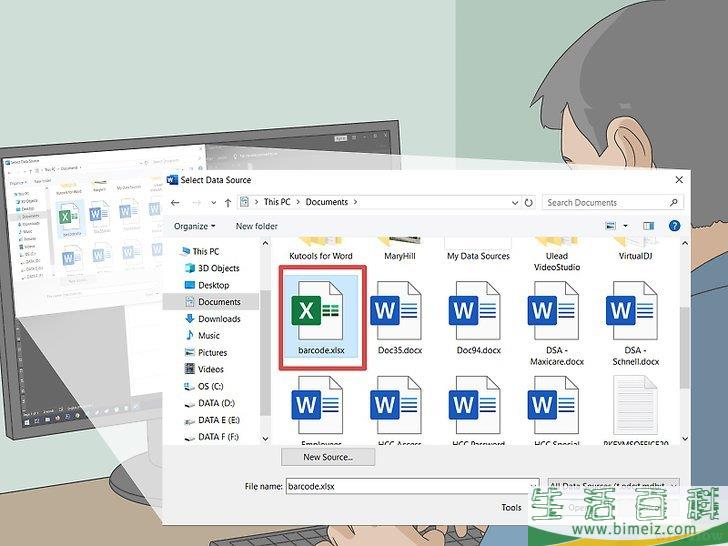
Task: Select the DSA - Schnell.docx file
Action: tap(635, 324)
